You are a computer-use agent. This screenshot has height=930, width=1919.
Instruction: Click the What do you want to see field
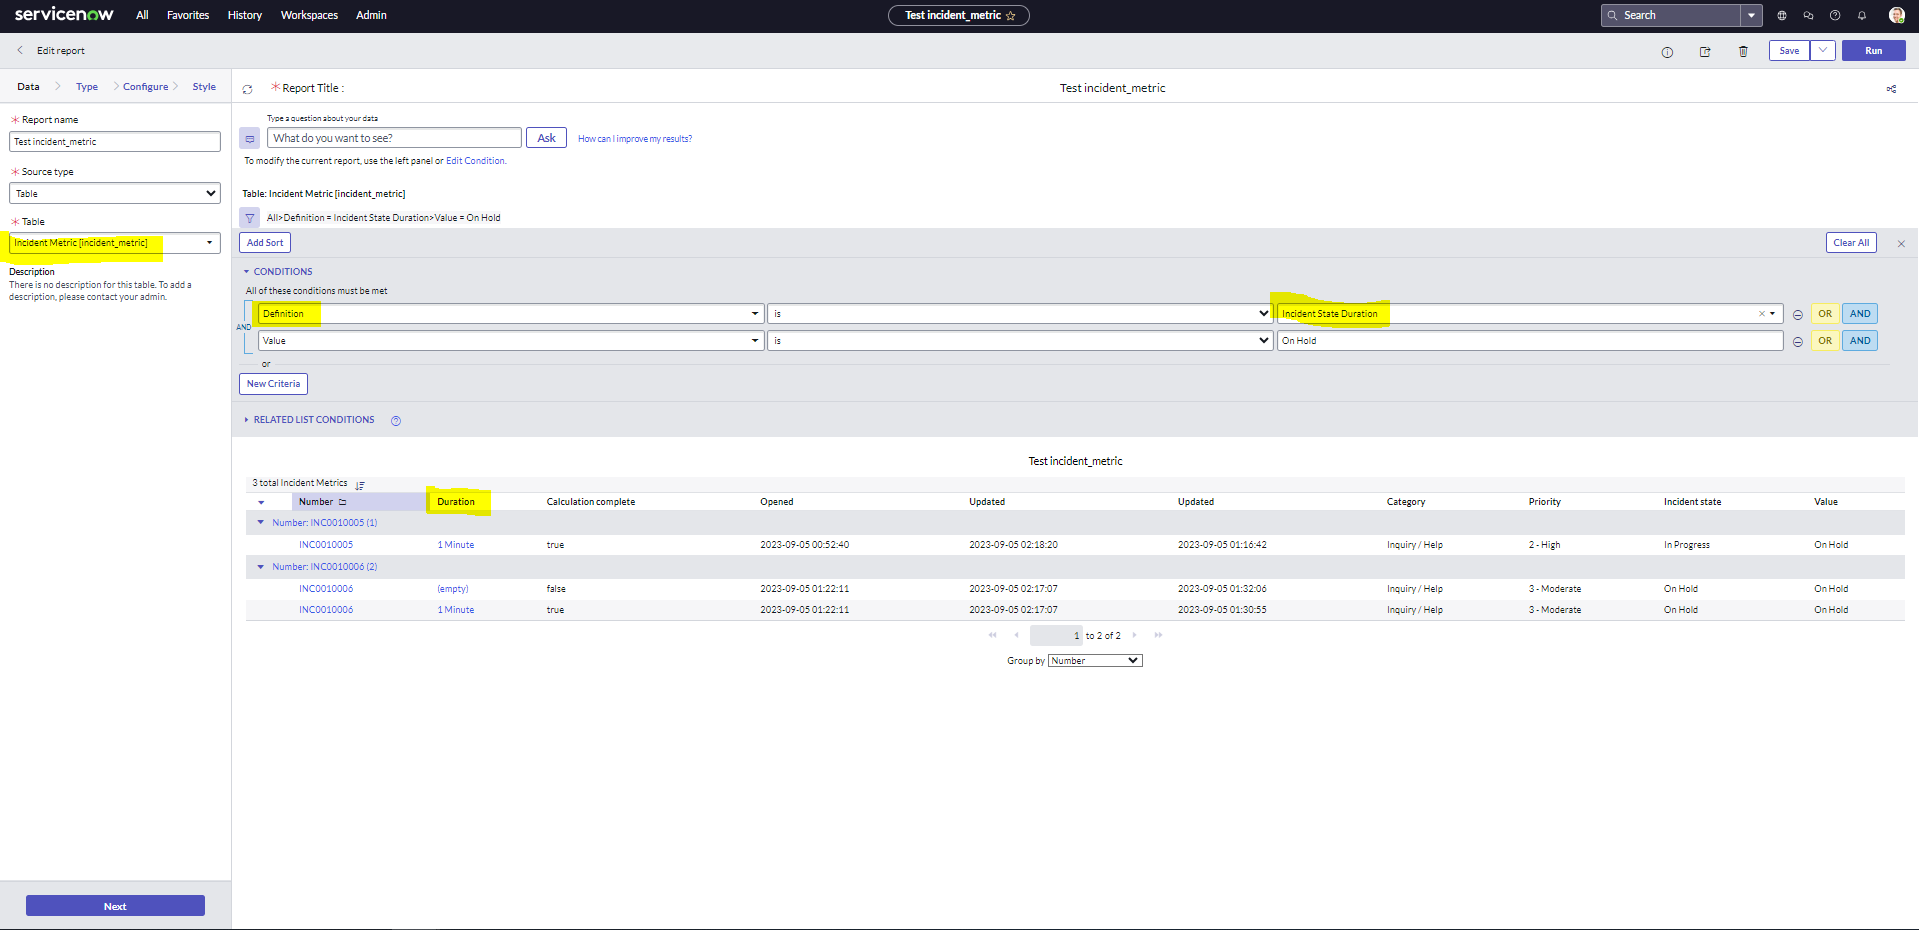394,138
